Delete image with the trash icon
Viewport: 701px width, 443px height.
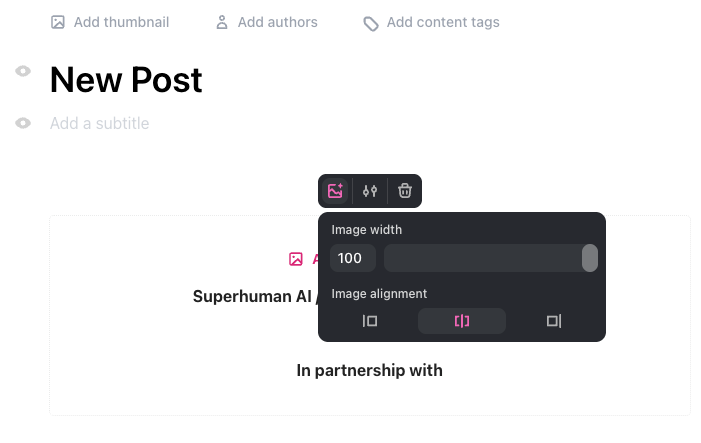404,191
